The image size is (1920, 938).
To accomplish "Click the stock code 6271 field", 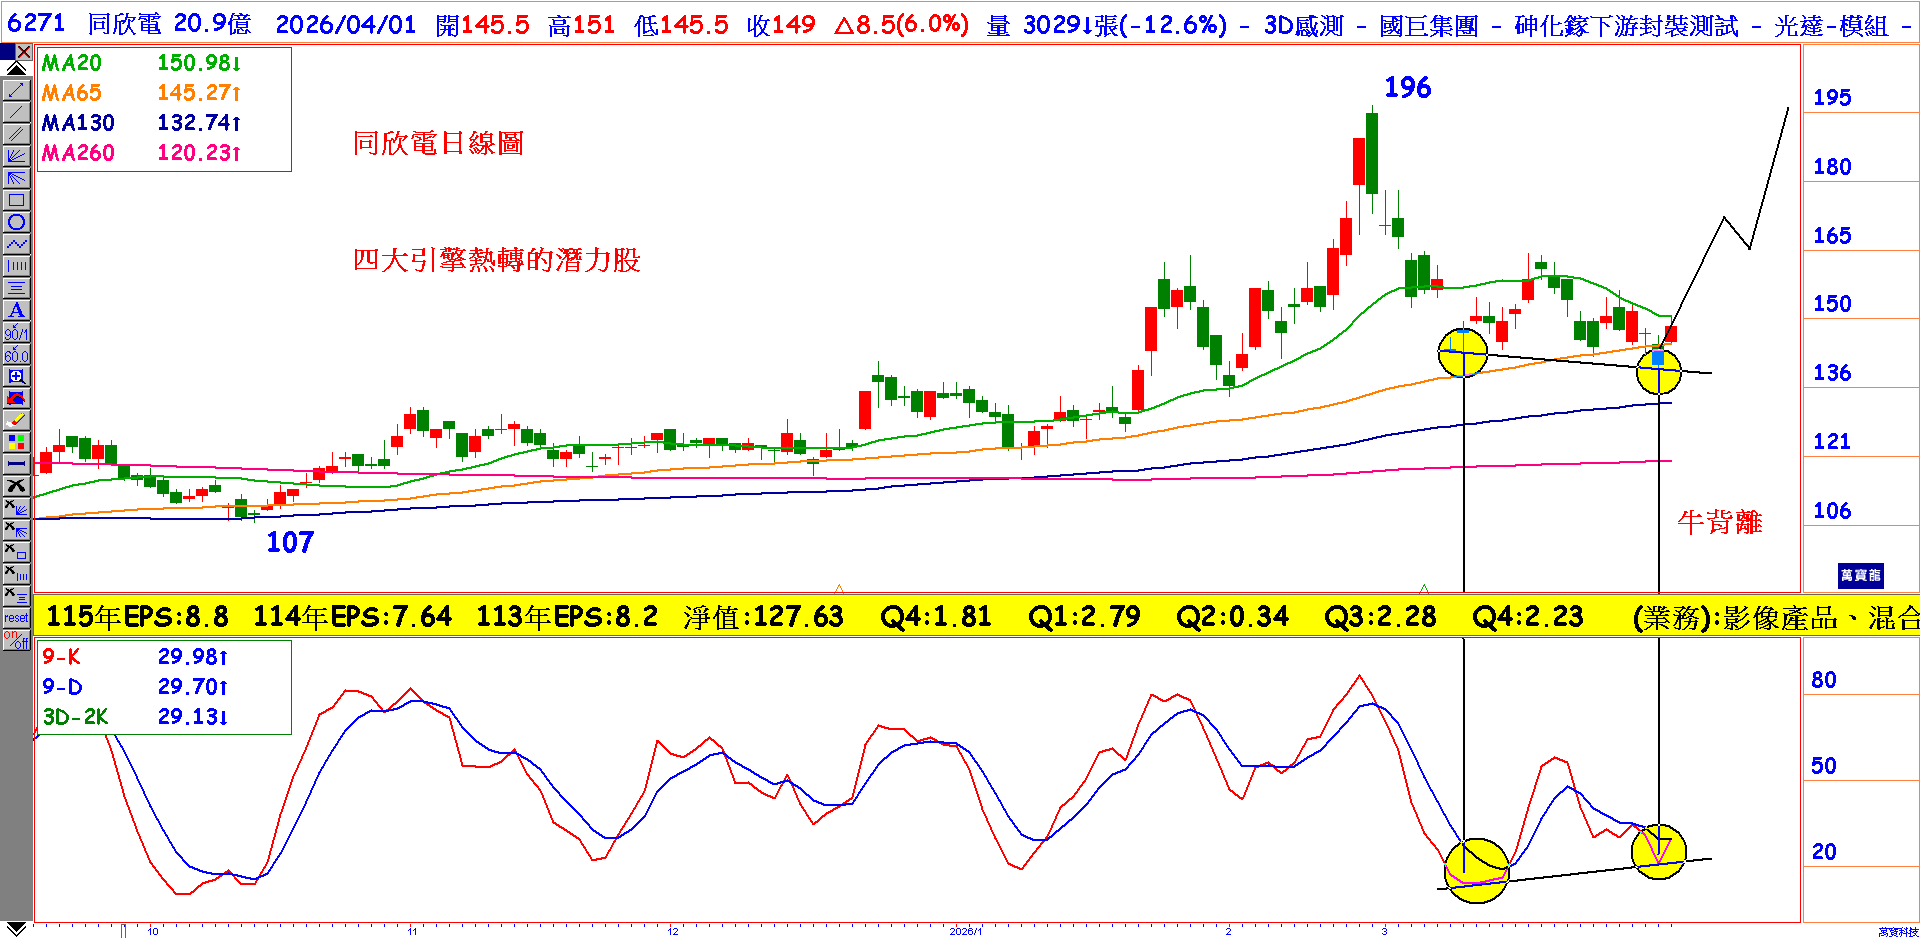I will [36, 24].
